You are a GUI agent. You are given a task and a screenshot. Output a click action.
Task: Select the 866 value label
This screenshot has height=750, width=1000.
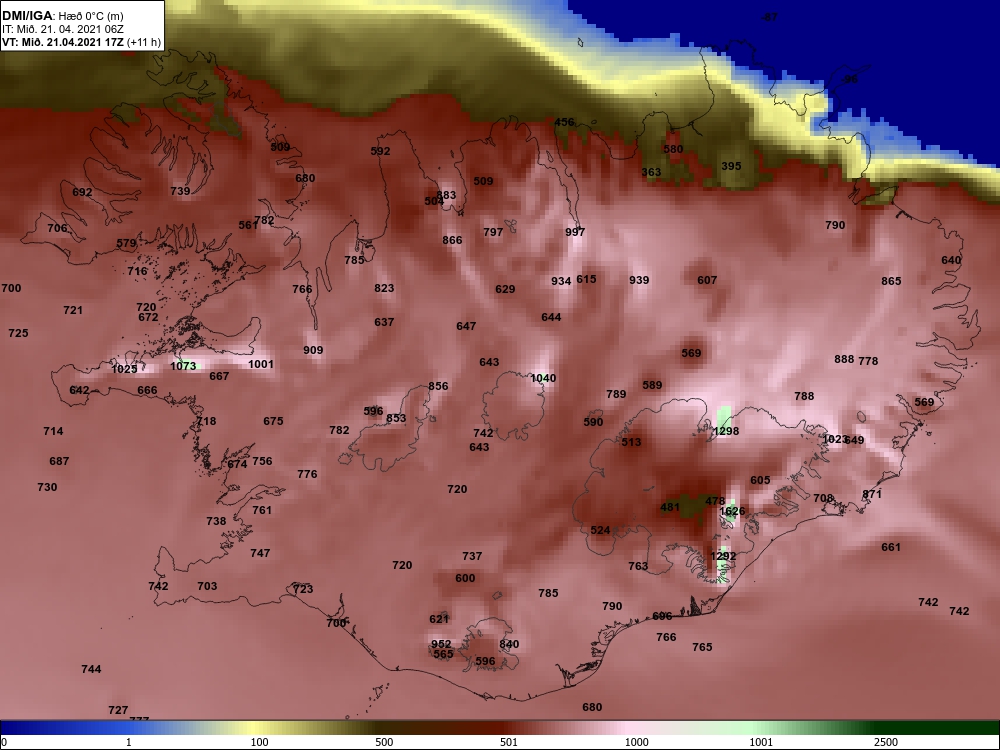(452, 240)
